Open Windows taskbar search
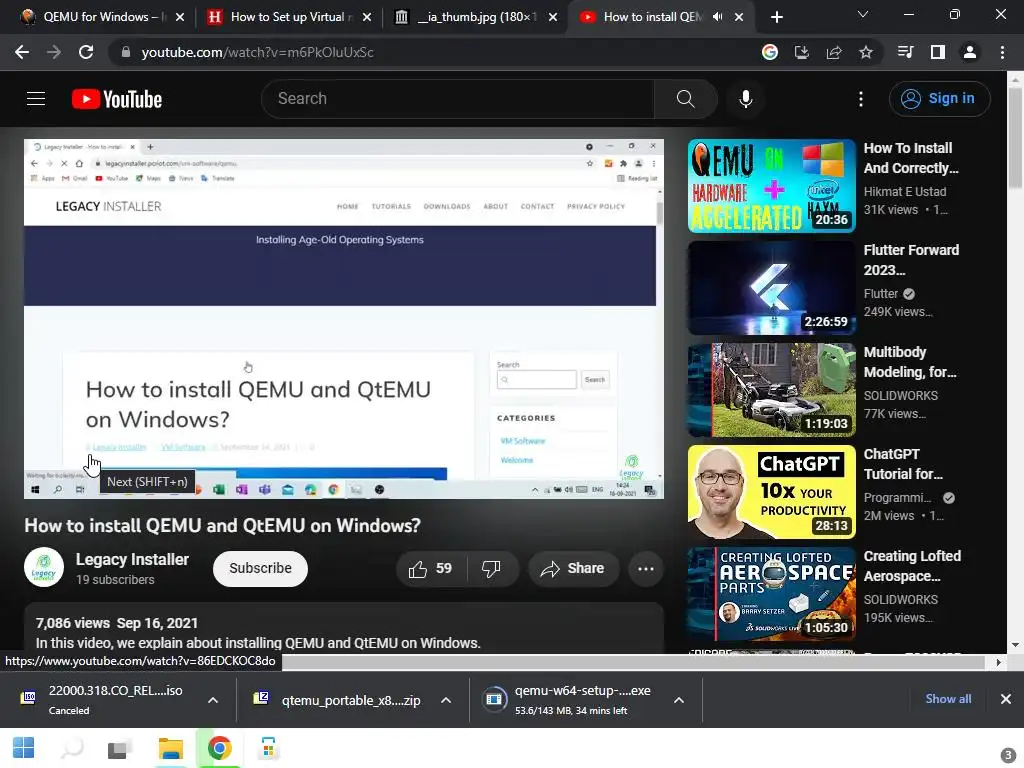 pyautogui.click(x=72, y=748)
